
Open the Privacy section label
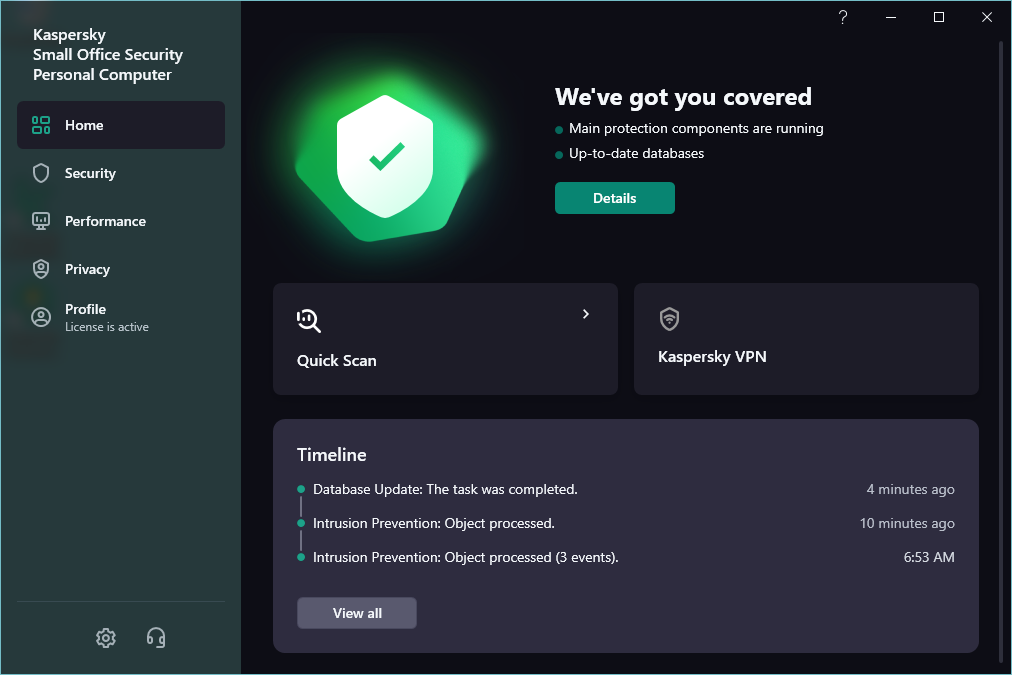coord(87,269)
